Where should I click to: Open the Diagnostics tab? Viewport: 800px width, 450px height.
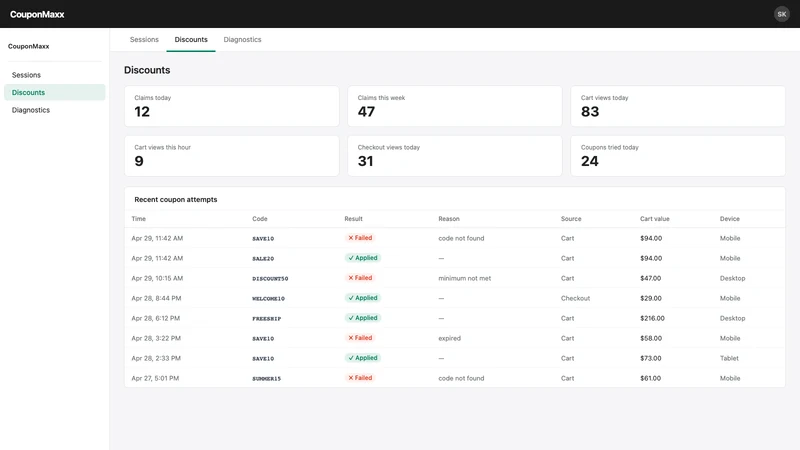242,39
